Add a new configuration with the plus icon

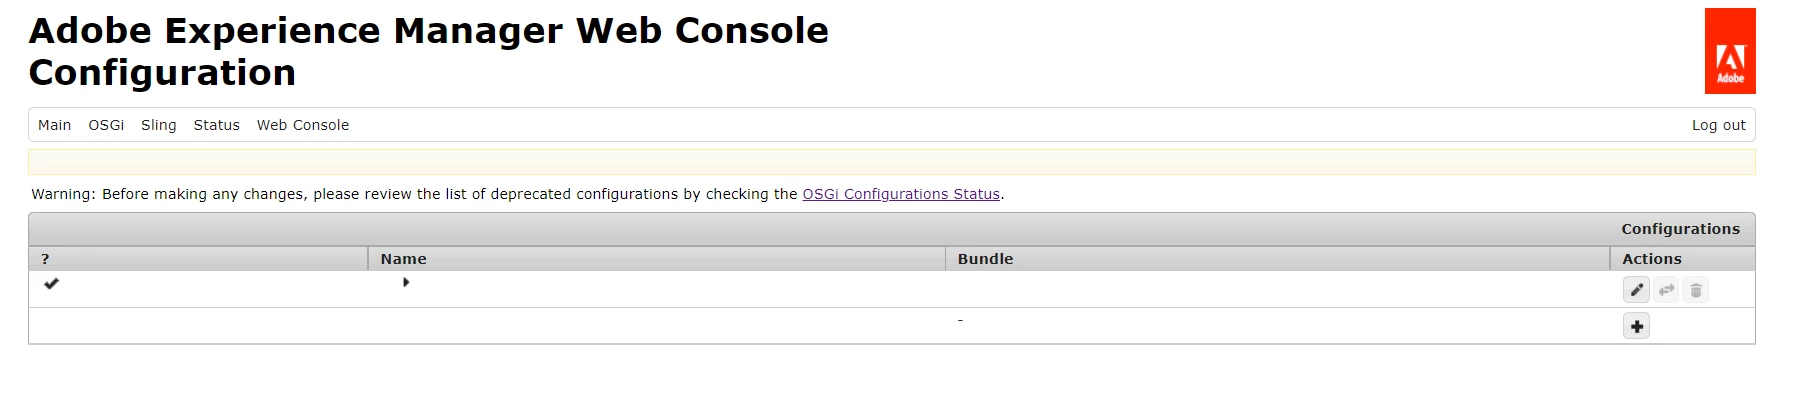click(x=1636, y=326)
